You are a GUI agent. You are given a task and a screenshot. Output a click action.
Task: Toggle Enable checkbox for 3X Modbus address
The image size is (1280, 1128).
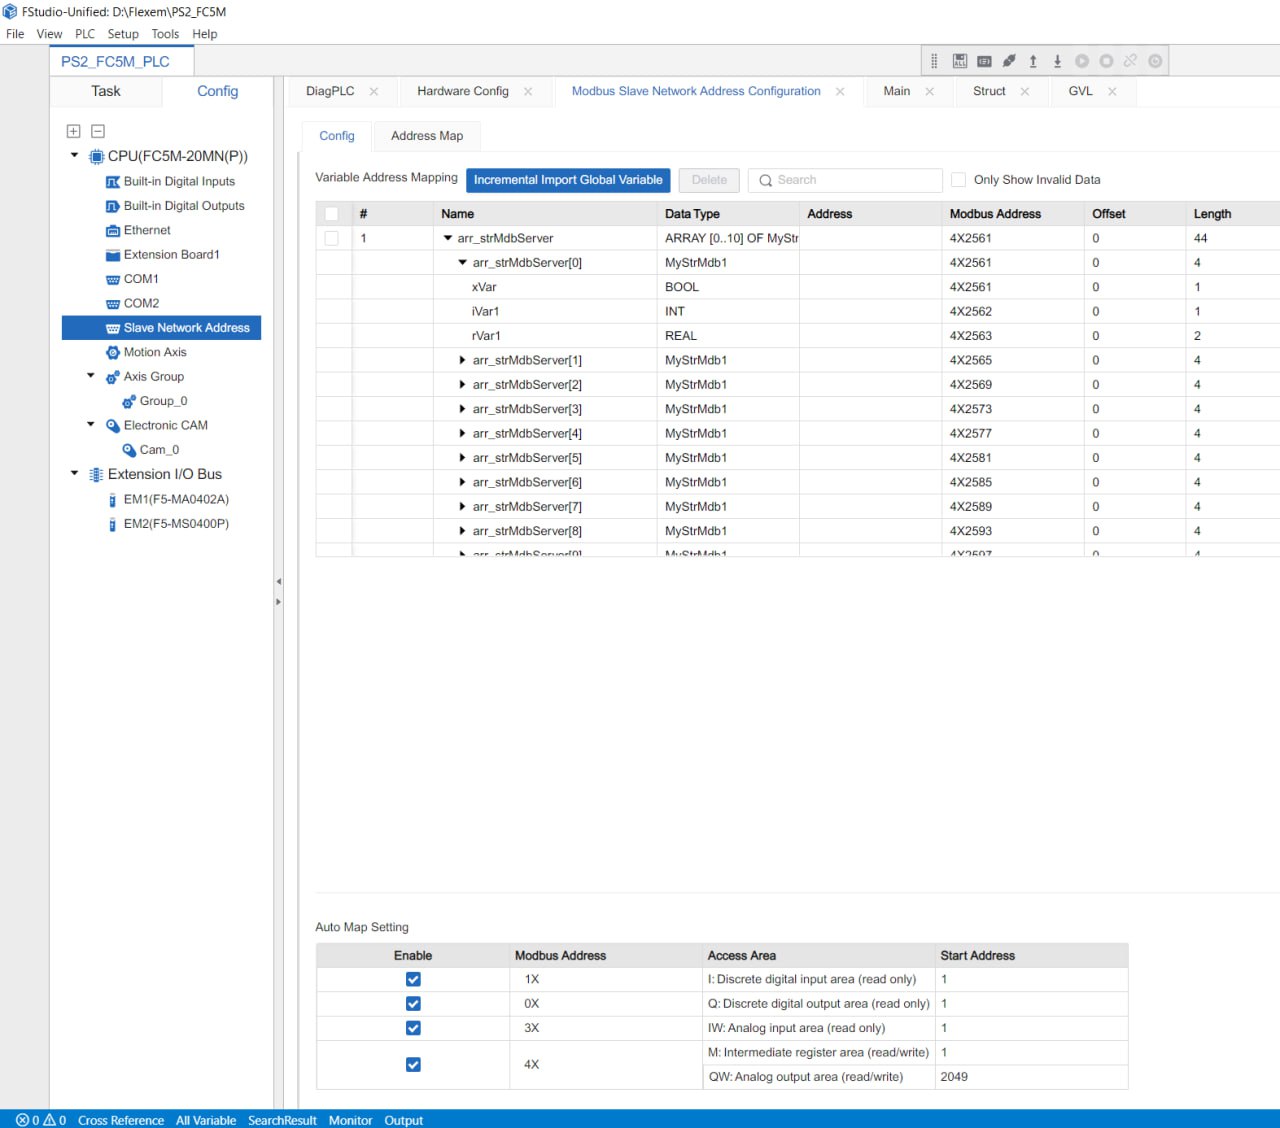(x=413, y=1028)
